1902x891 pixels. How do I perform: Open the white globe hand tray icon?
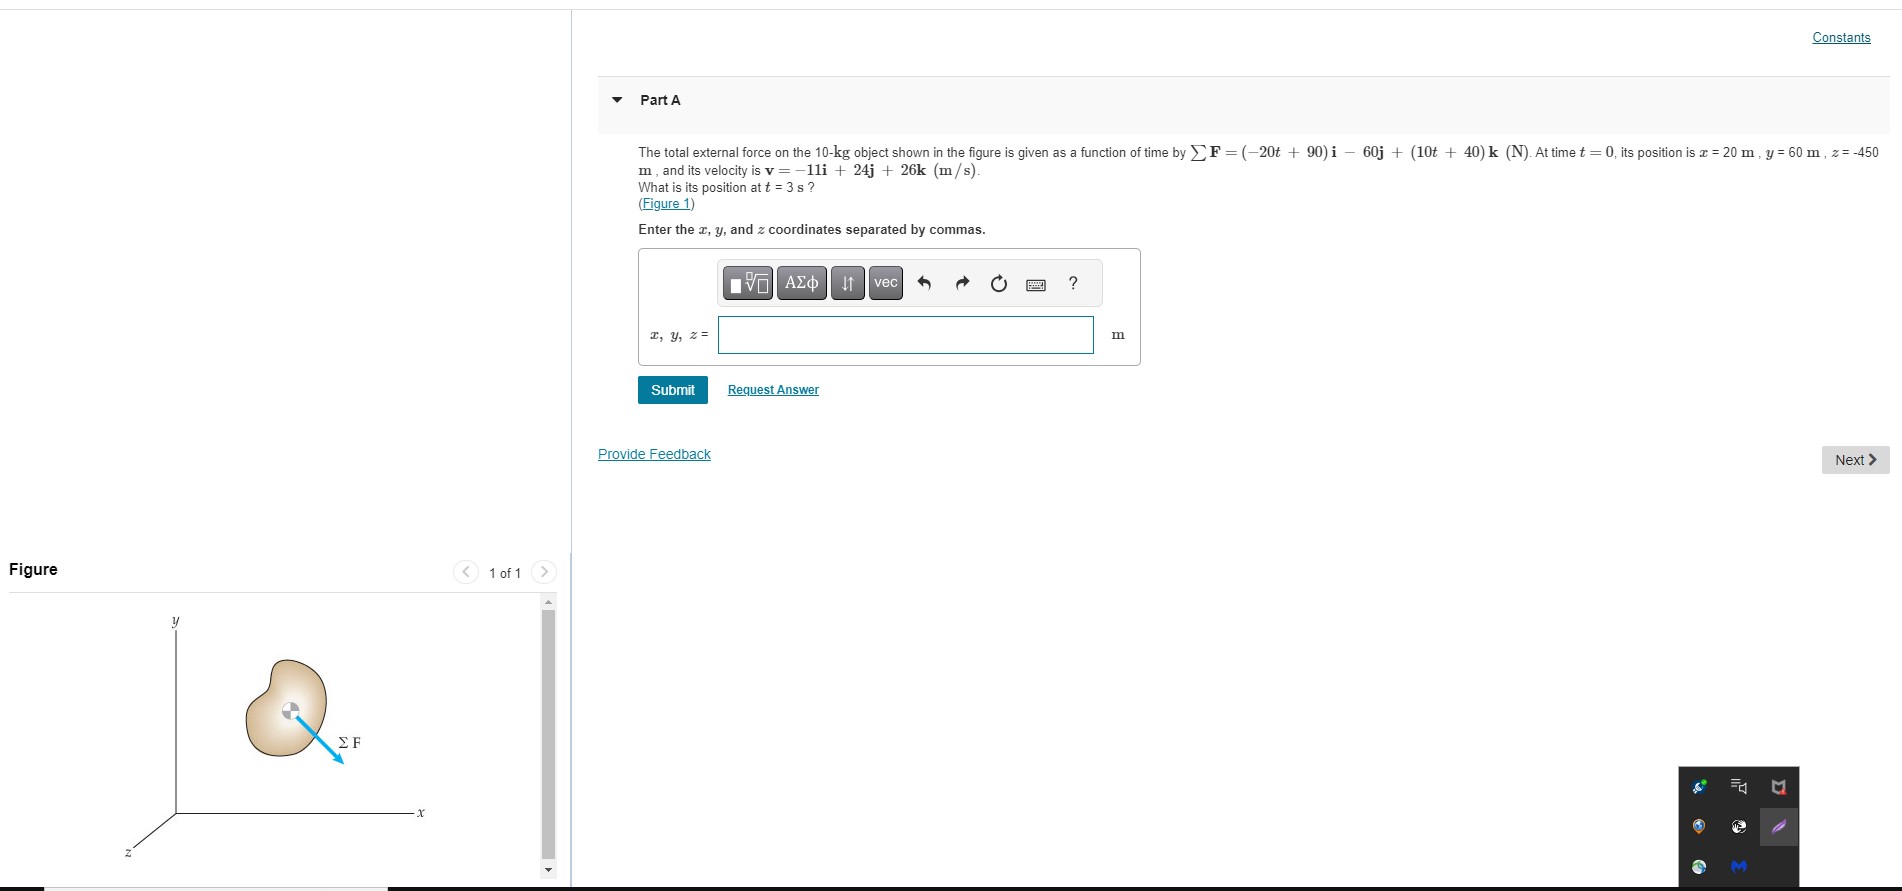(x=1739, y=826)
